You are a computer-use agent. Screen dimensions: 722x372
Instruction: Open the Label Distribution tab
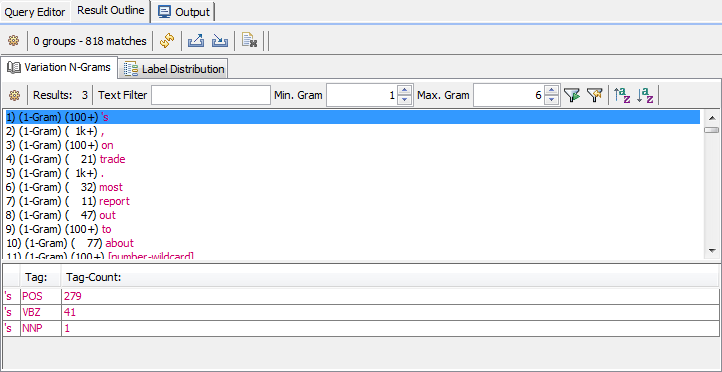tap(174, 69)
